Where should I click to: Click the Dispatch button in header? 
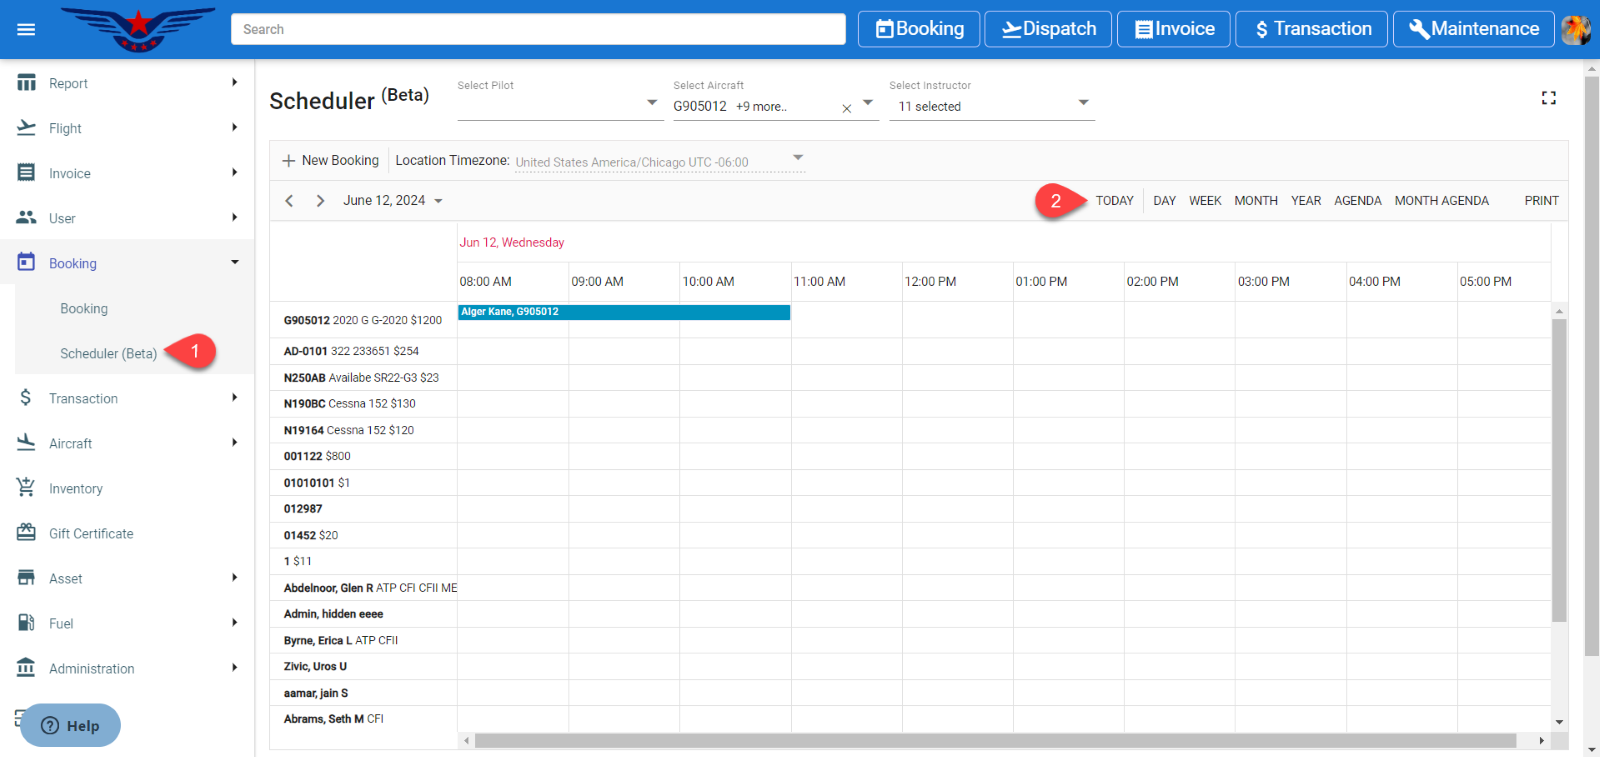pos(1048,29)
